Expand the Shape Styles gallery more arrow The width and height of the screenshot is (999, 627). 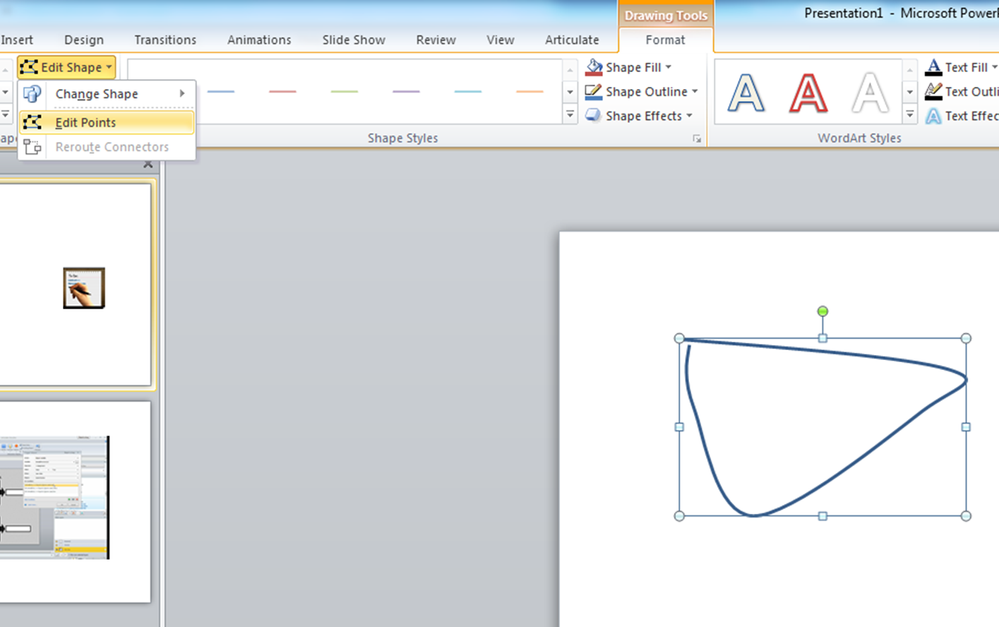(570, 116)
